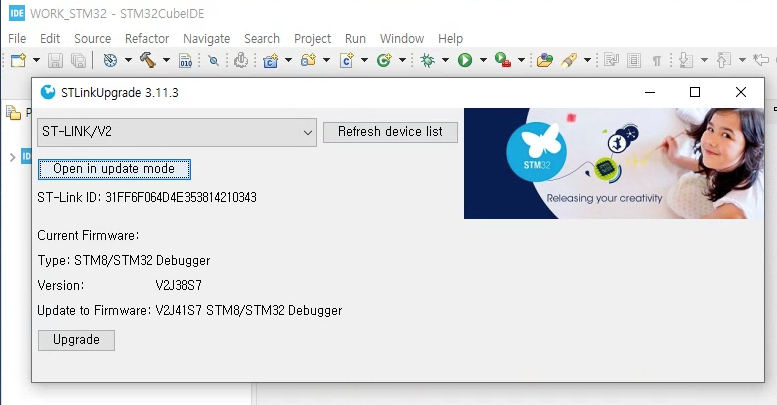The height and width of the screenshot is (405, 777).
Task: Open the Edit menu
Action: click(x=50, y=39)
